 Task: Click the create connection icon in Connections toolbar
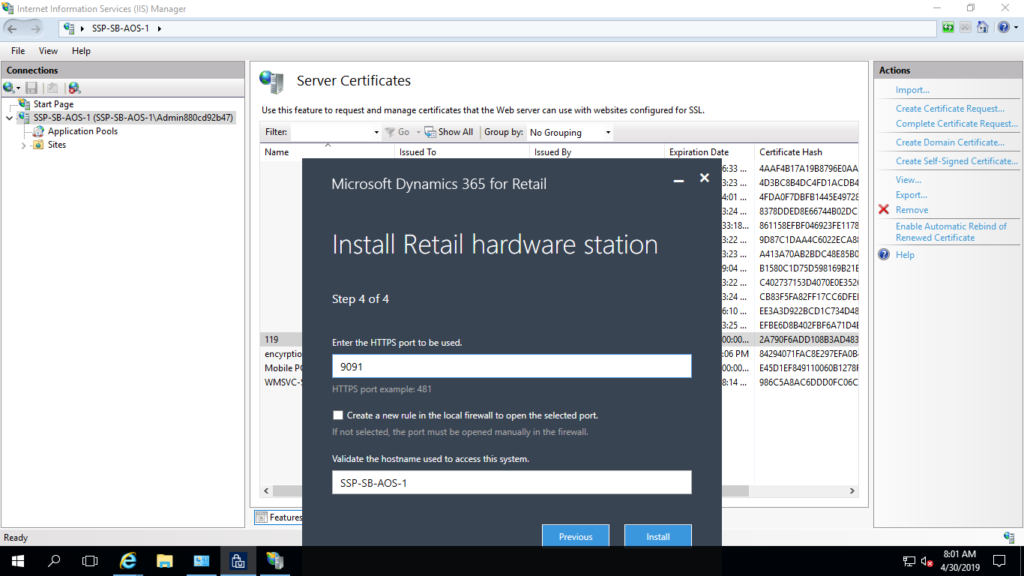point(8,88)
